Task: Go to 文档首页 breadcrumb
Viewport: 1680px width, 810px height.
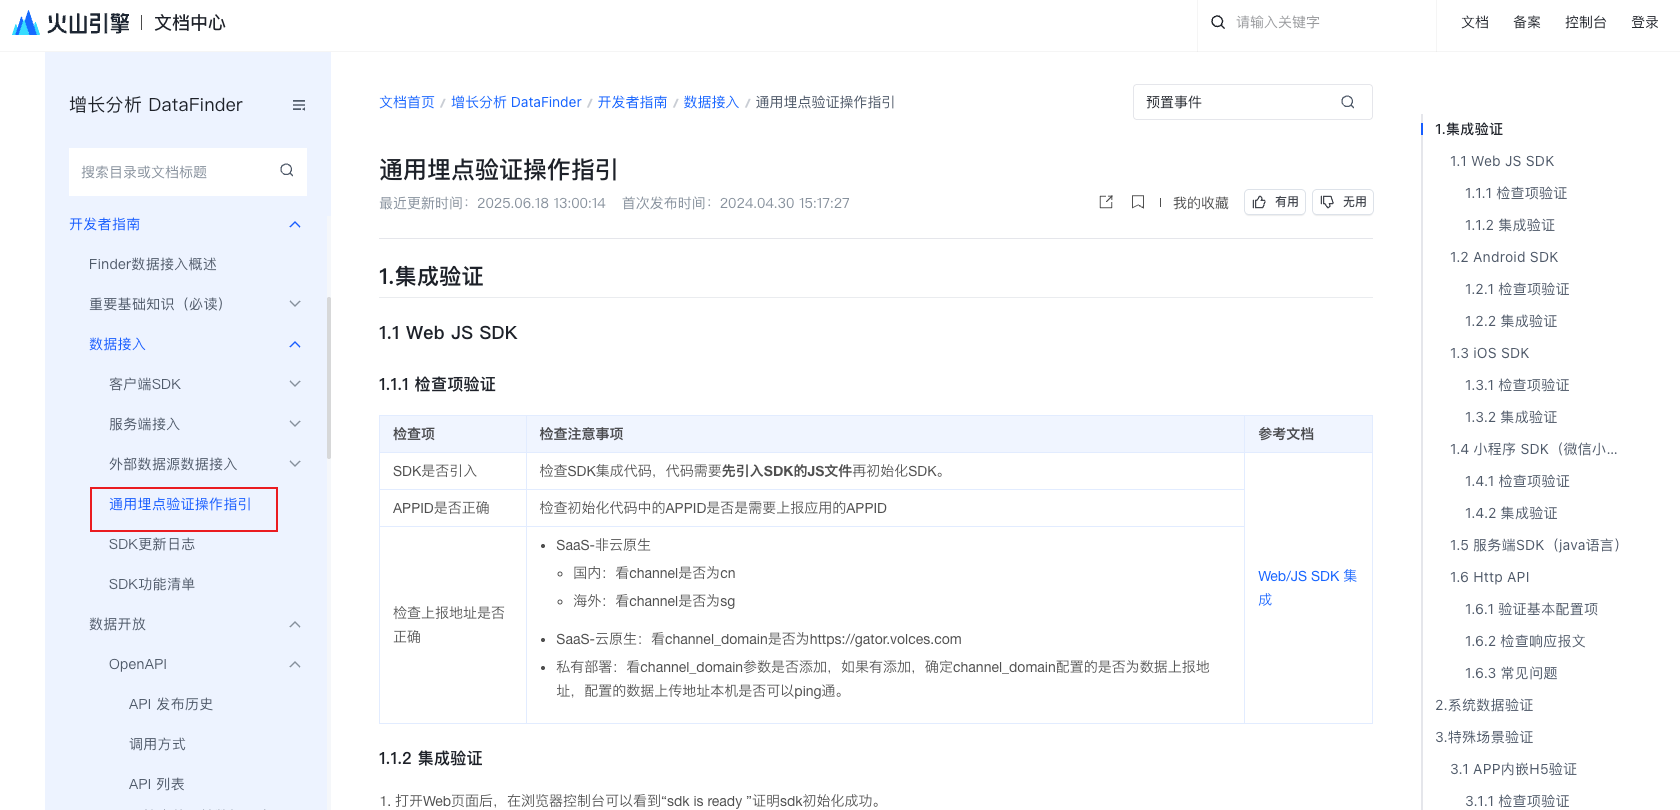Action: click(x=407, y=102)
